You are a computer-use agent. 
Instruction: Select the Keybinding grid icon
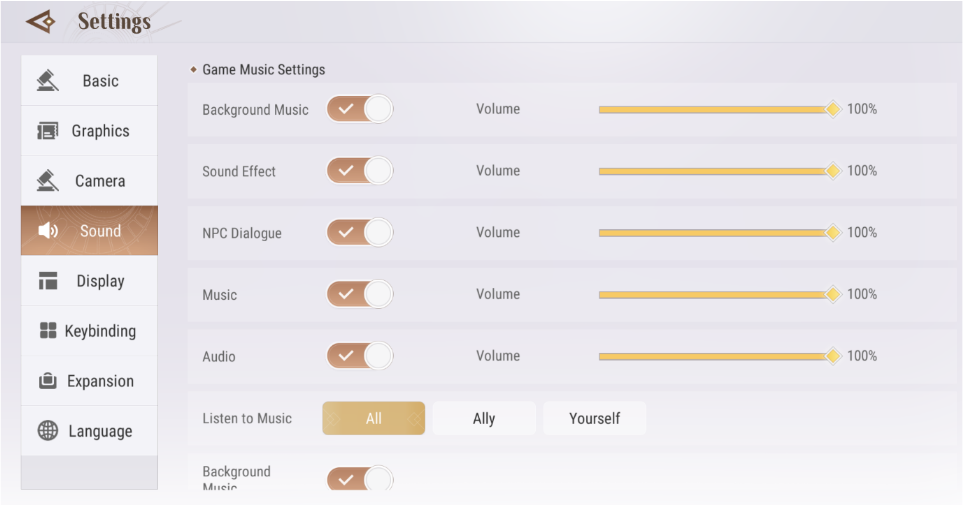pyautogui.click(x=48, y=331)
